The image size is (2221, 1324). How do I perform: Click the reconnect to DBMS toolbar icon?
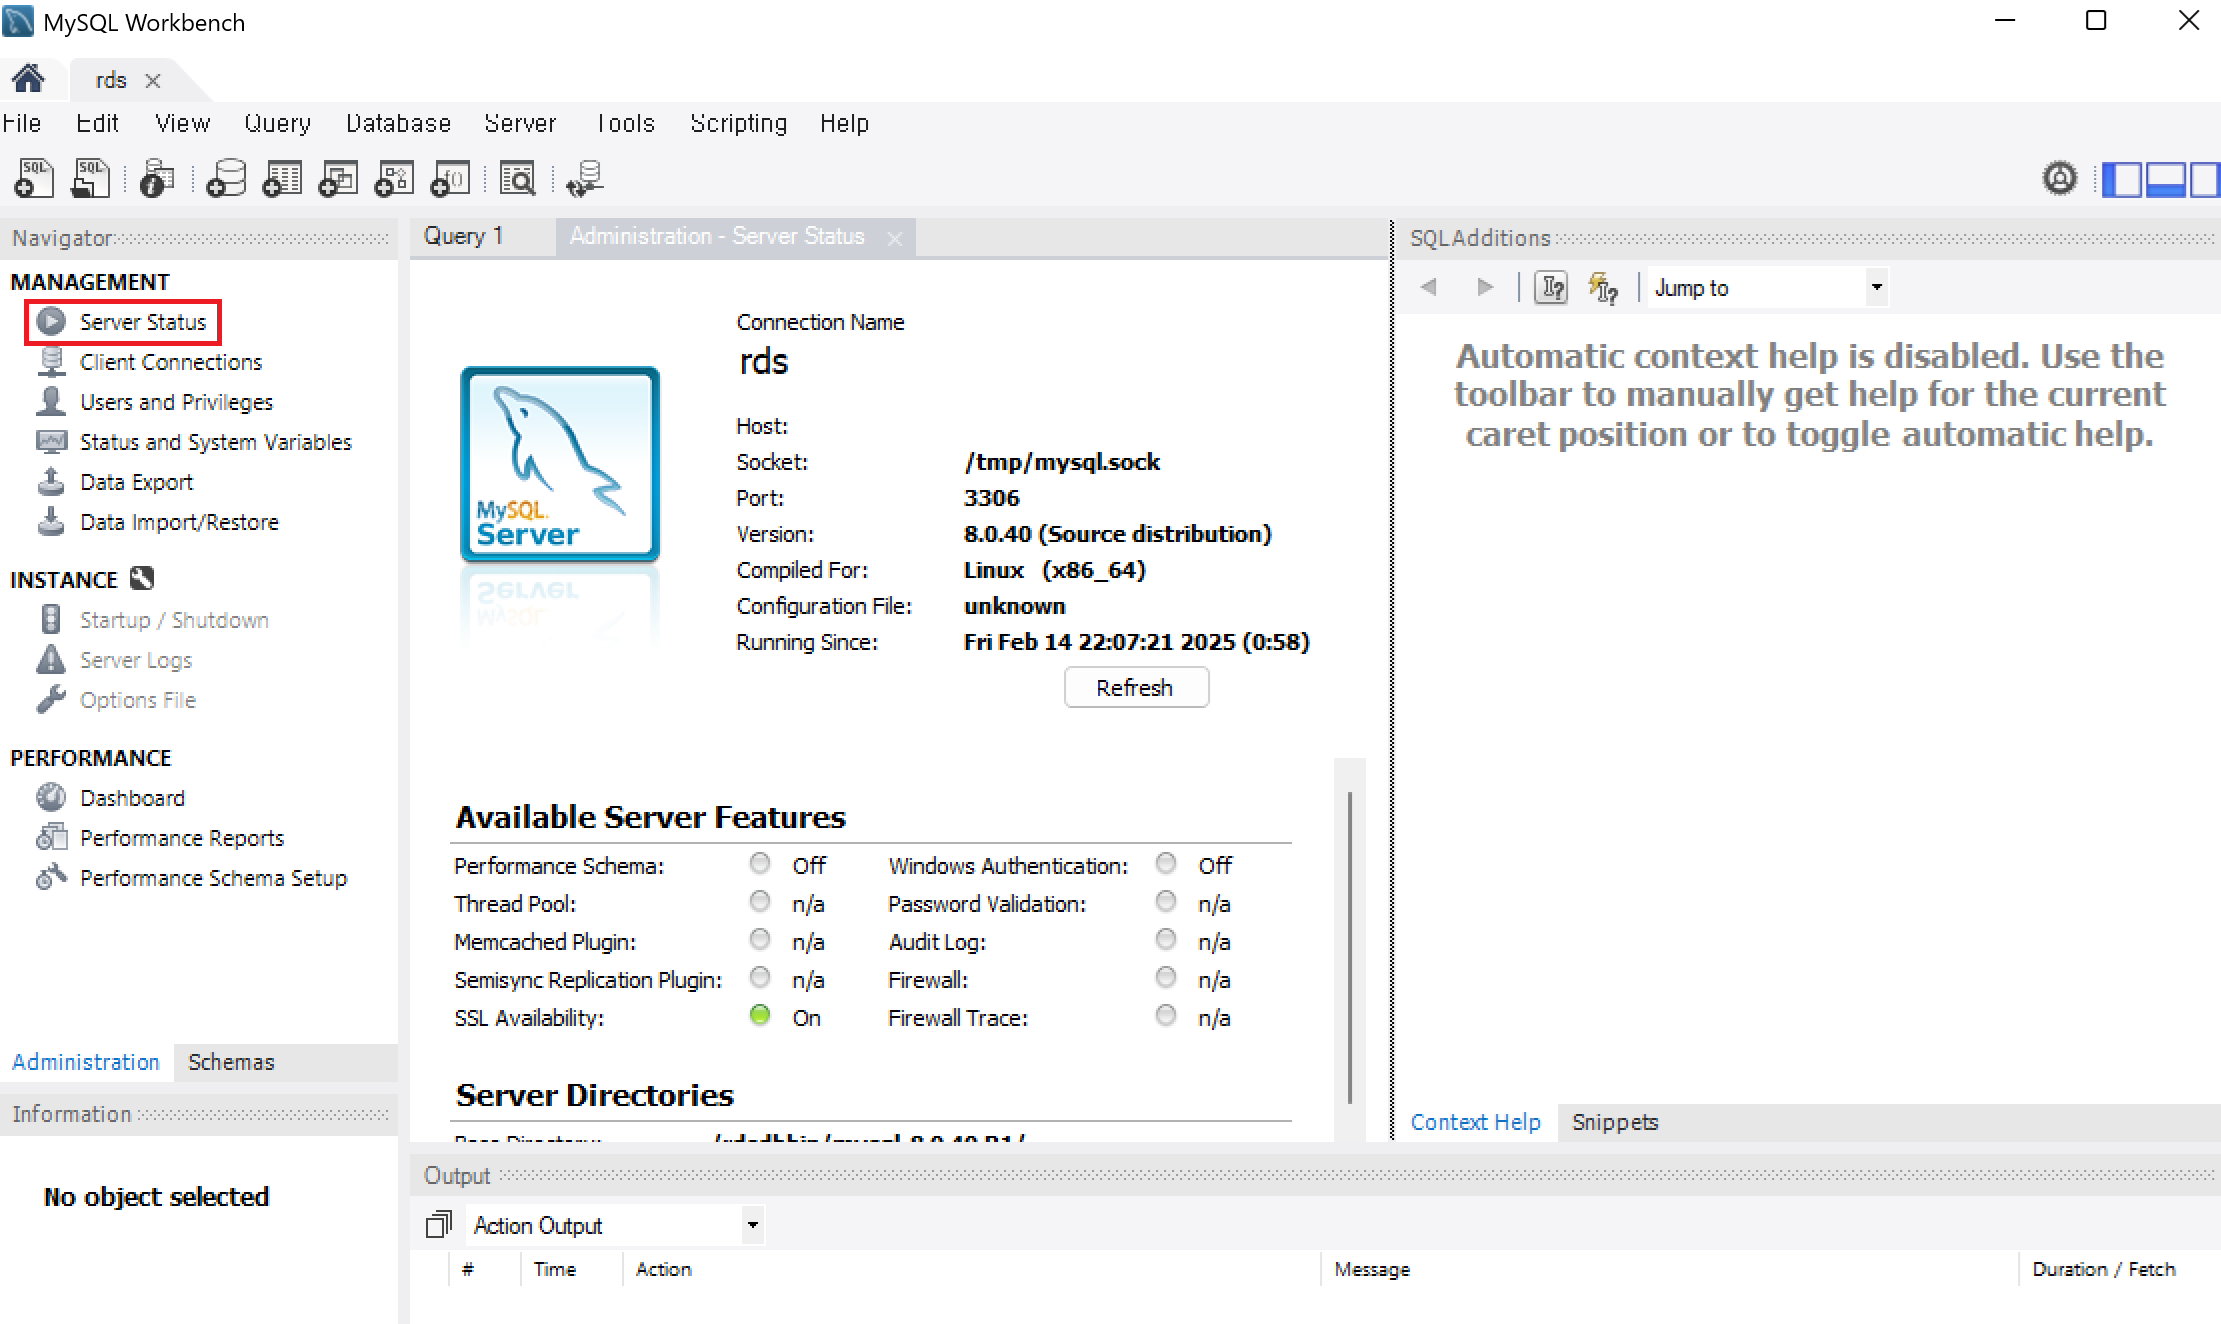coord(584,179)
